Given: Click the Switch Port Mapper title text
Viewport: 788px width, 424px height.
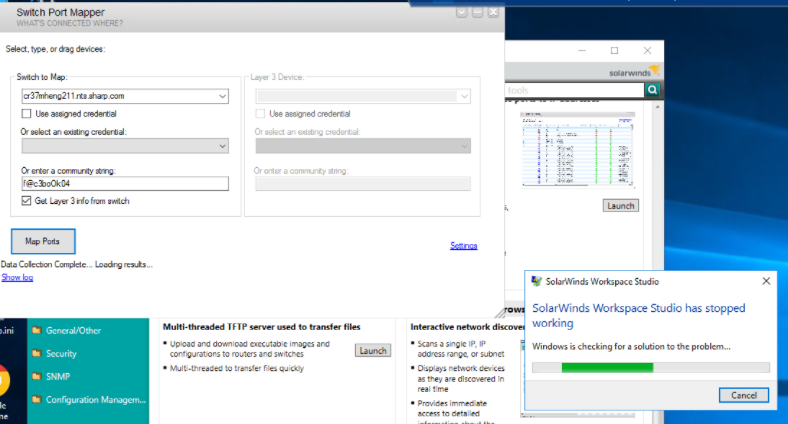Looking at the screenshot, I should [60, 13].
